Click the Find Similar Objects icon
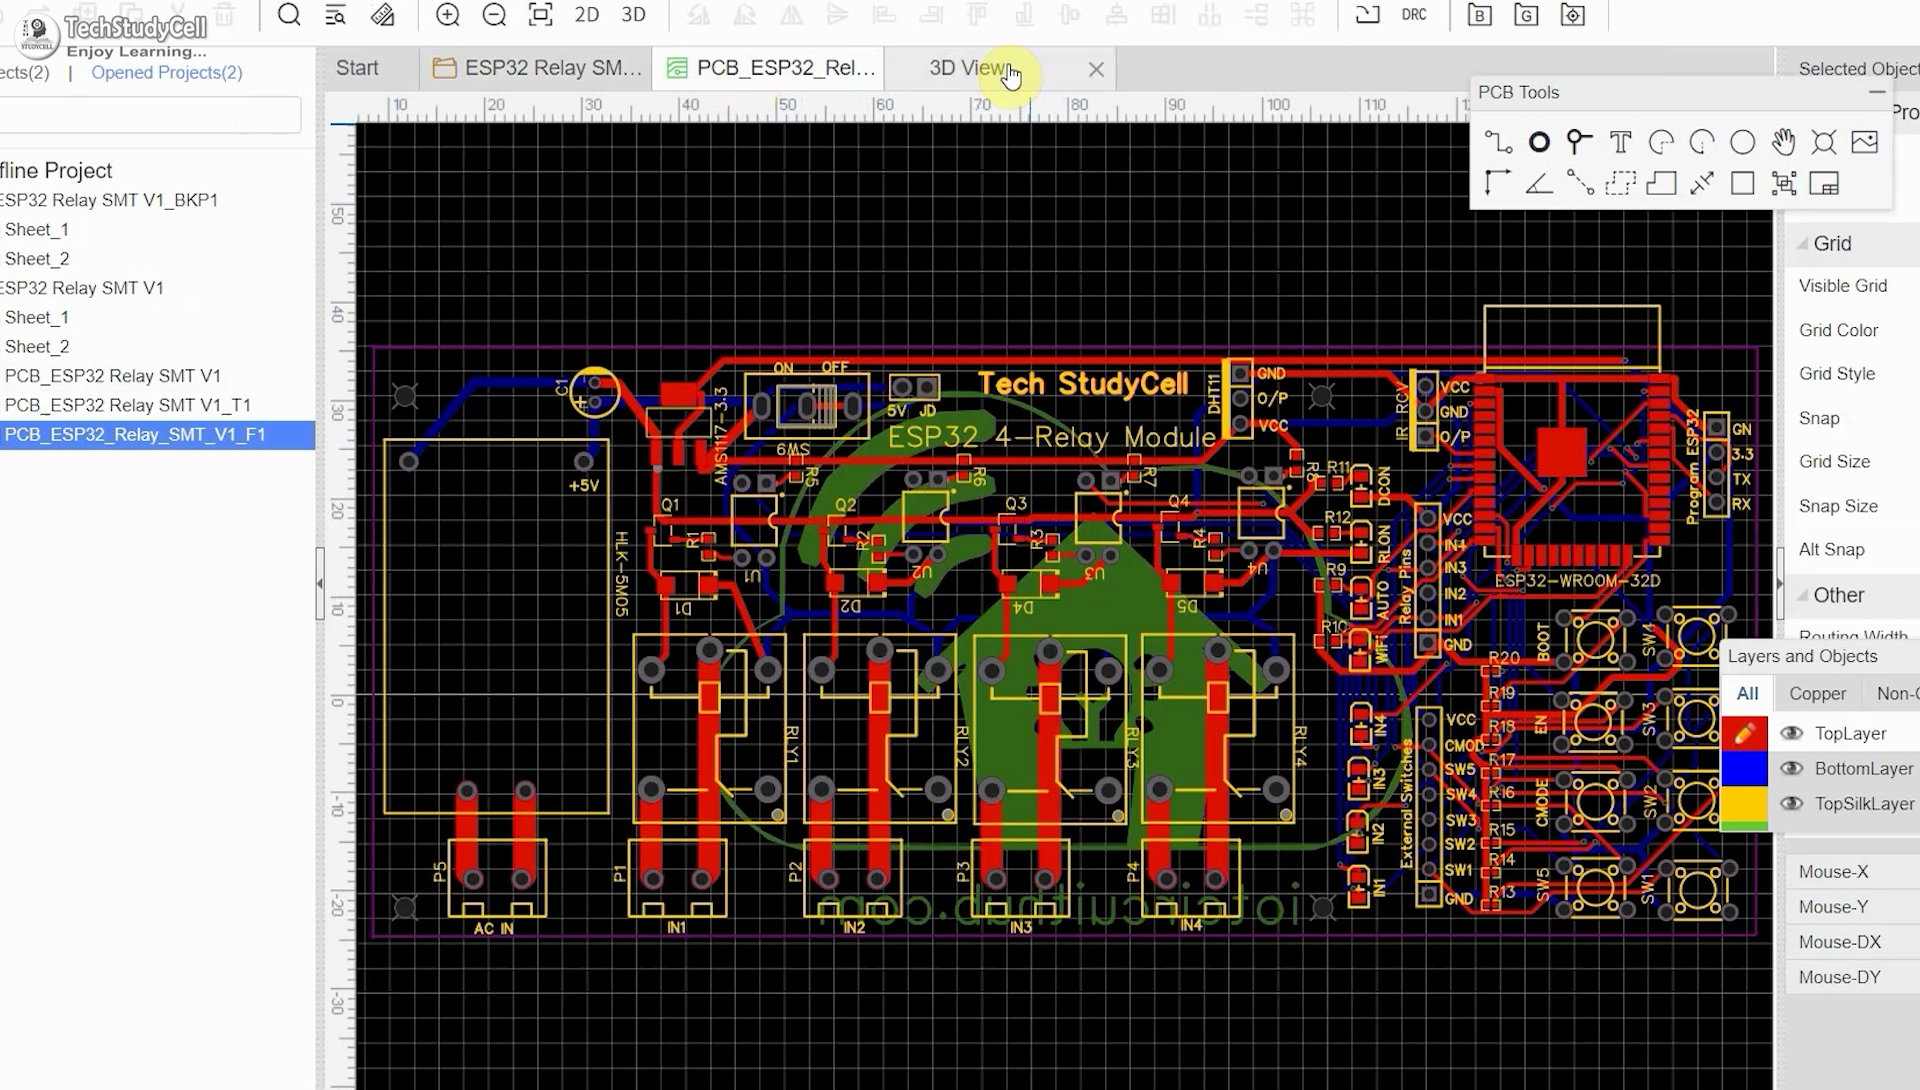 coord(335,15)
